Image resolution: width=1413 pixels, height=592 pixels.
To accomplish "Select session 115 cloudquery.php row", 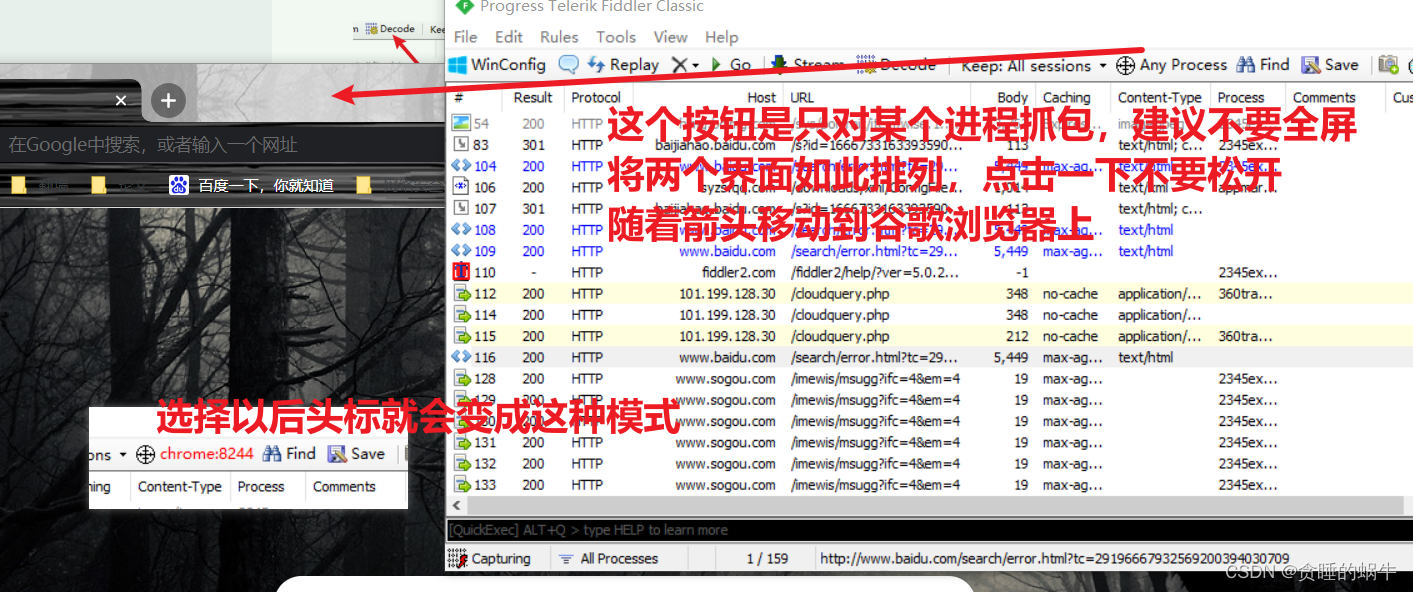I will pos(930,336).
